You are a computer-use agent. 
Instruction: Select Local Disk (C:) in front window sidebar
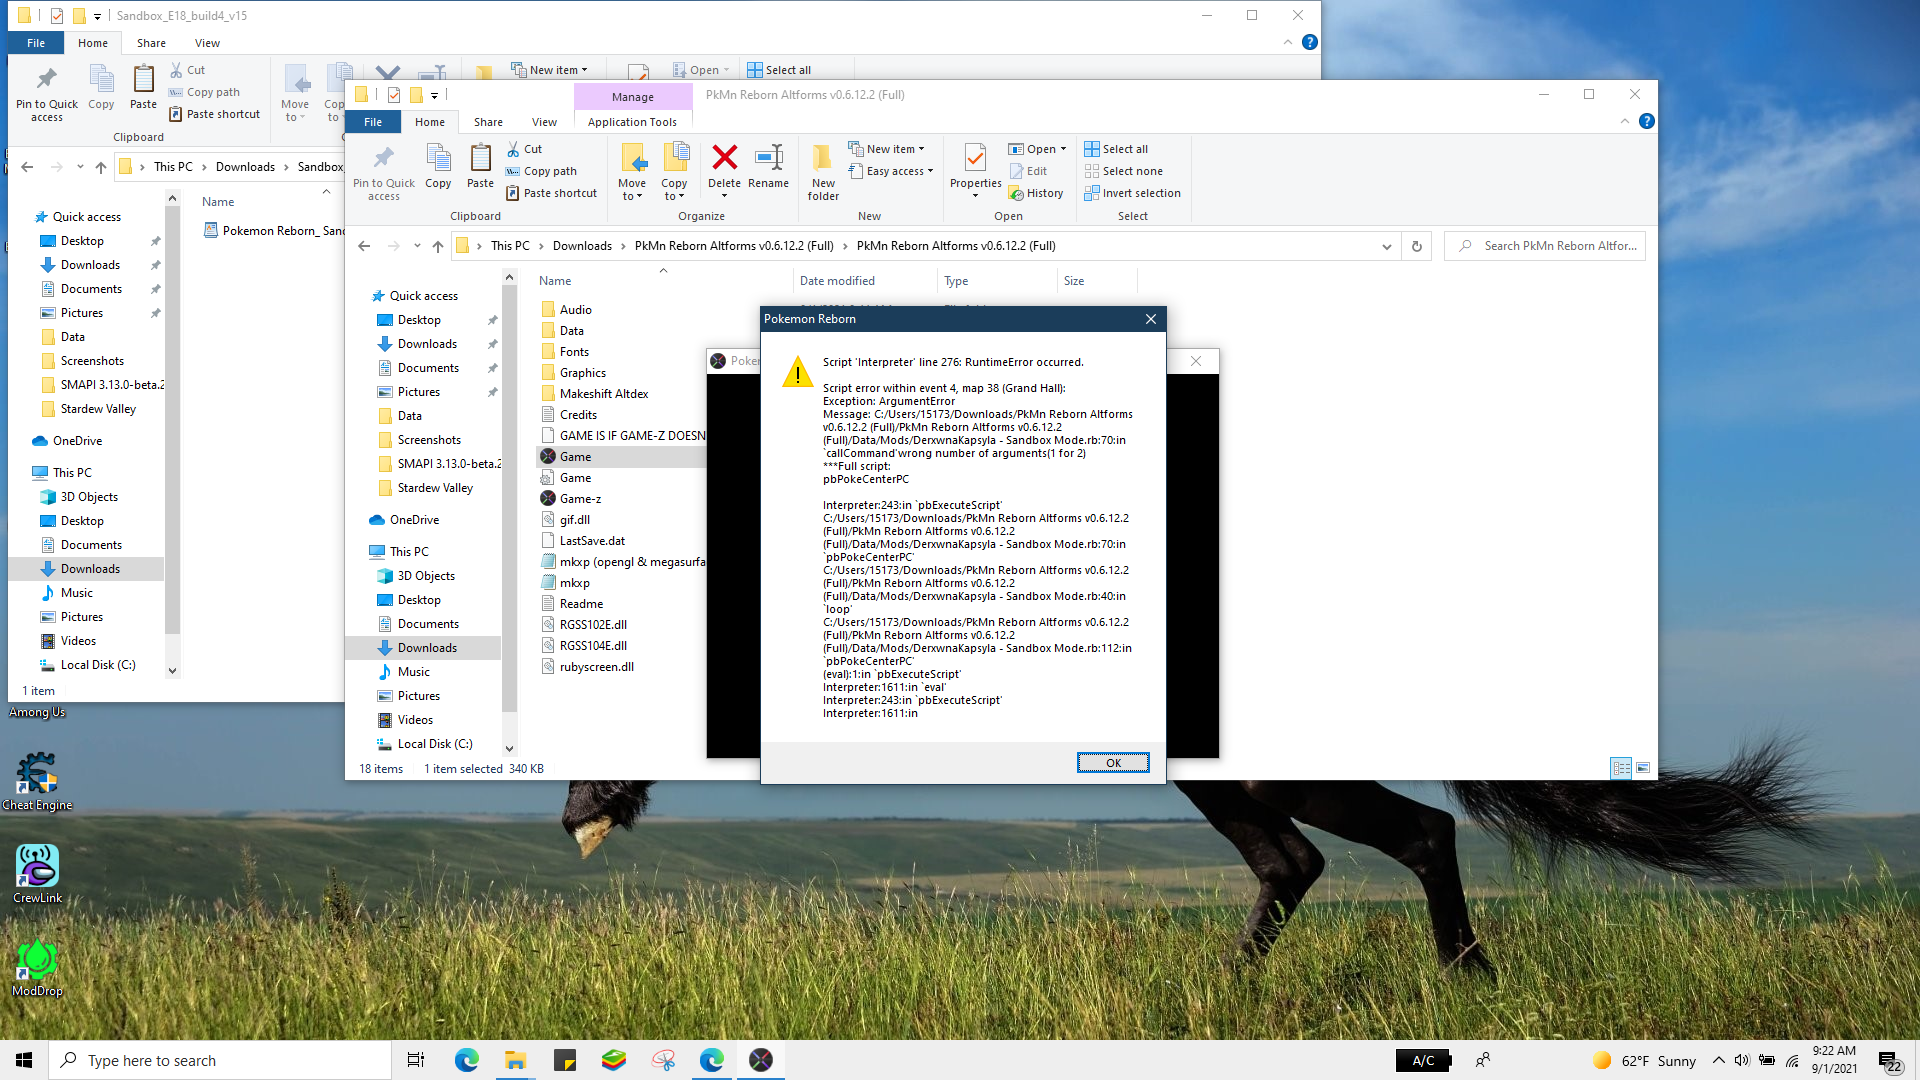[x=435, y=744]
